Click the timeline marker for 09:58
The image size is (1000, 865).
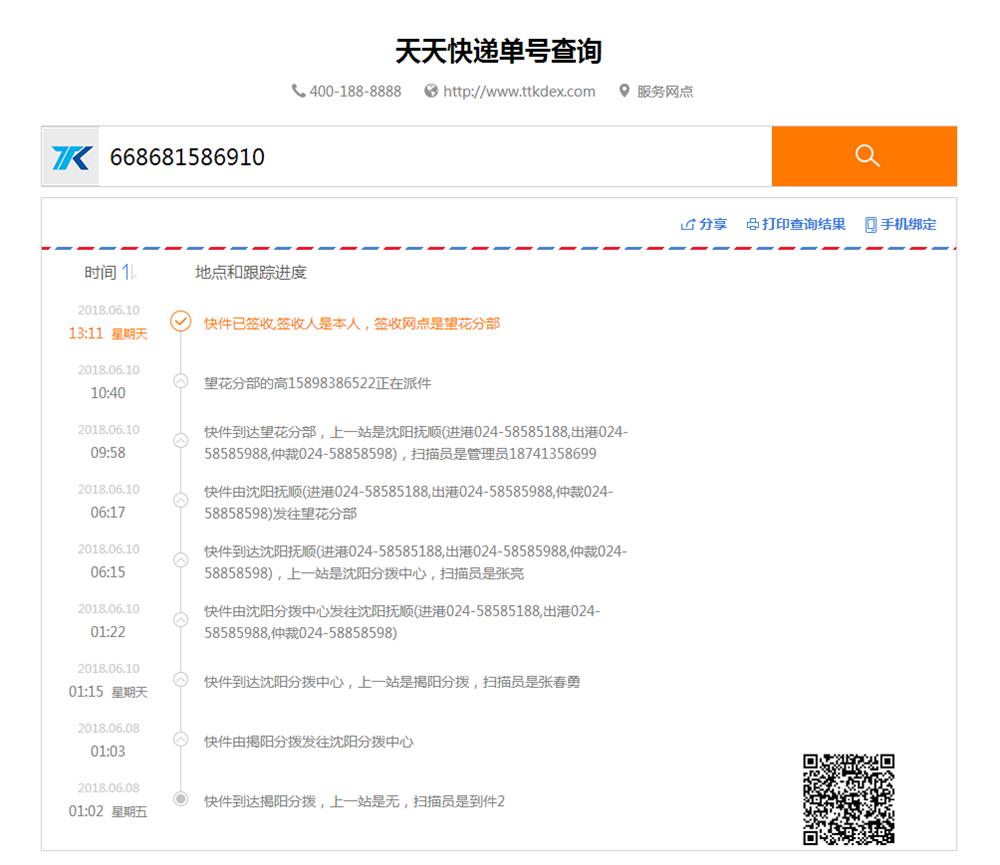[181, 440]
